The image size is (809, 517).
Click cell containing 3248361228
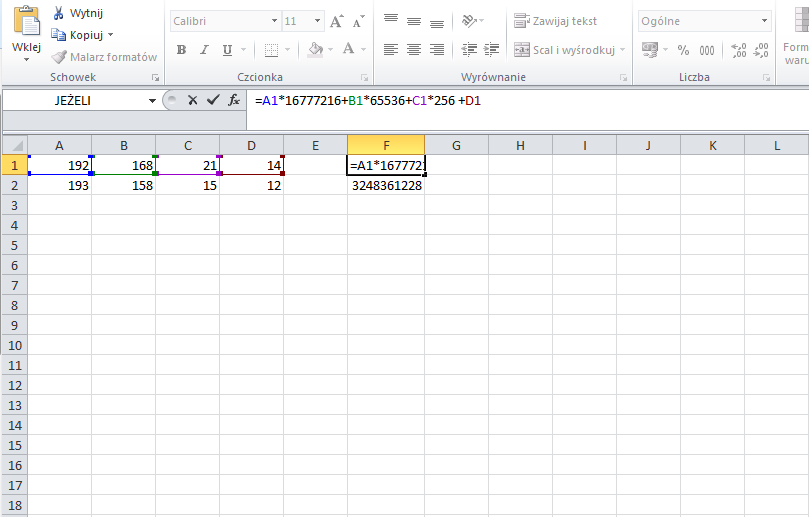coord(386,185)
